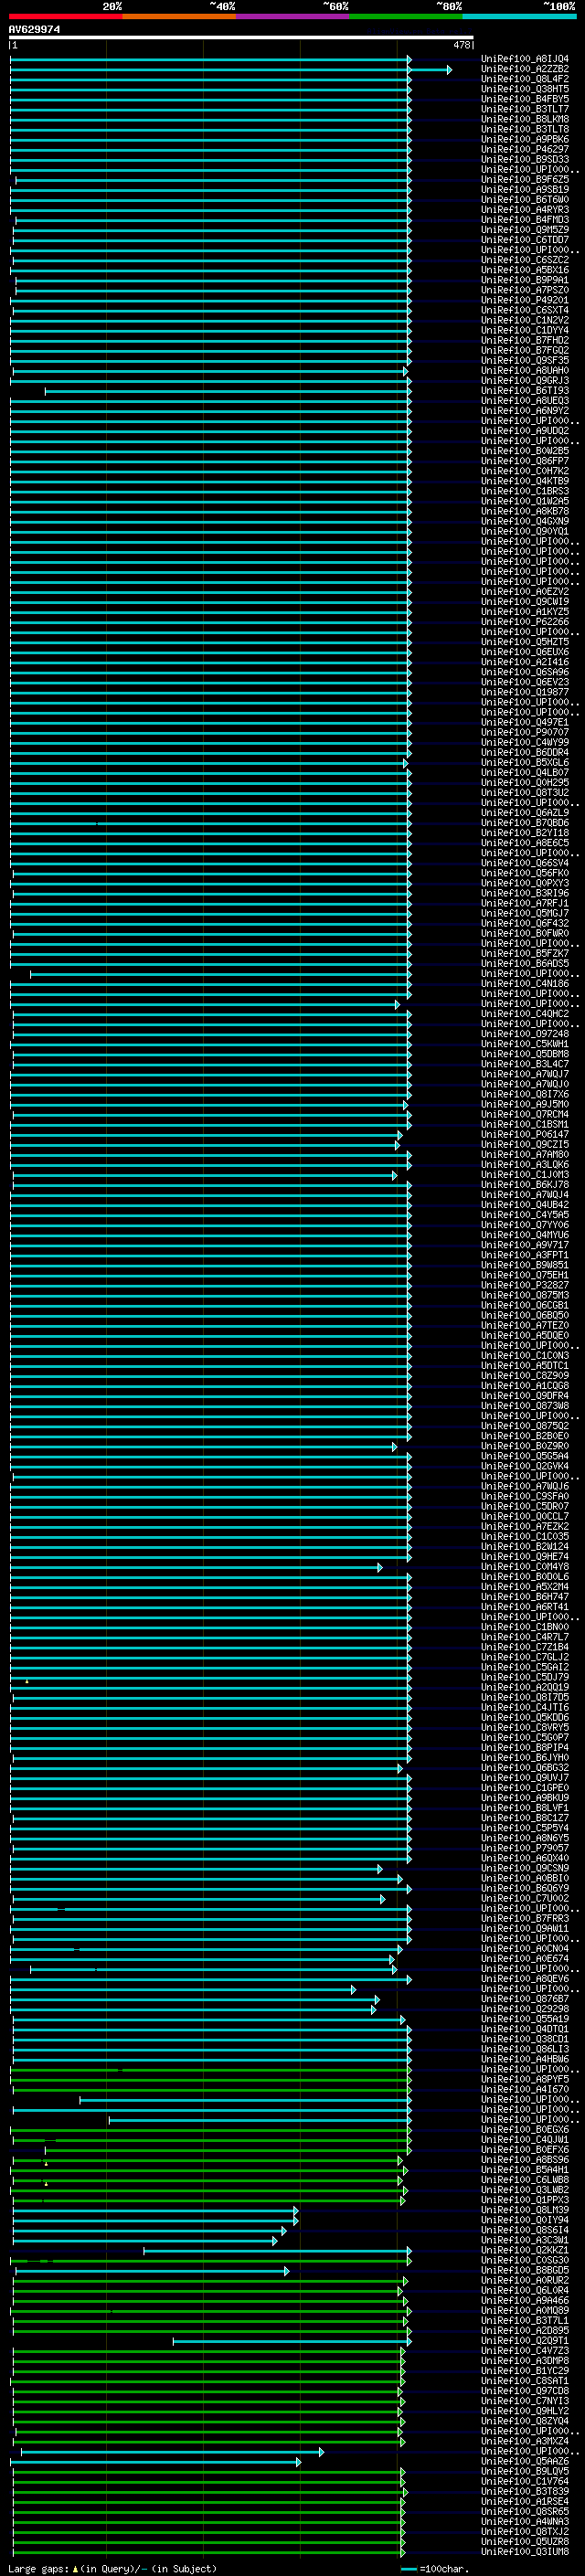Select hit label UniRef100_A7PSZ0
The height and width of the screenshot is (2576, 585).
pyautogui.click(x=525, y=290)
